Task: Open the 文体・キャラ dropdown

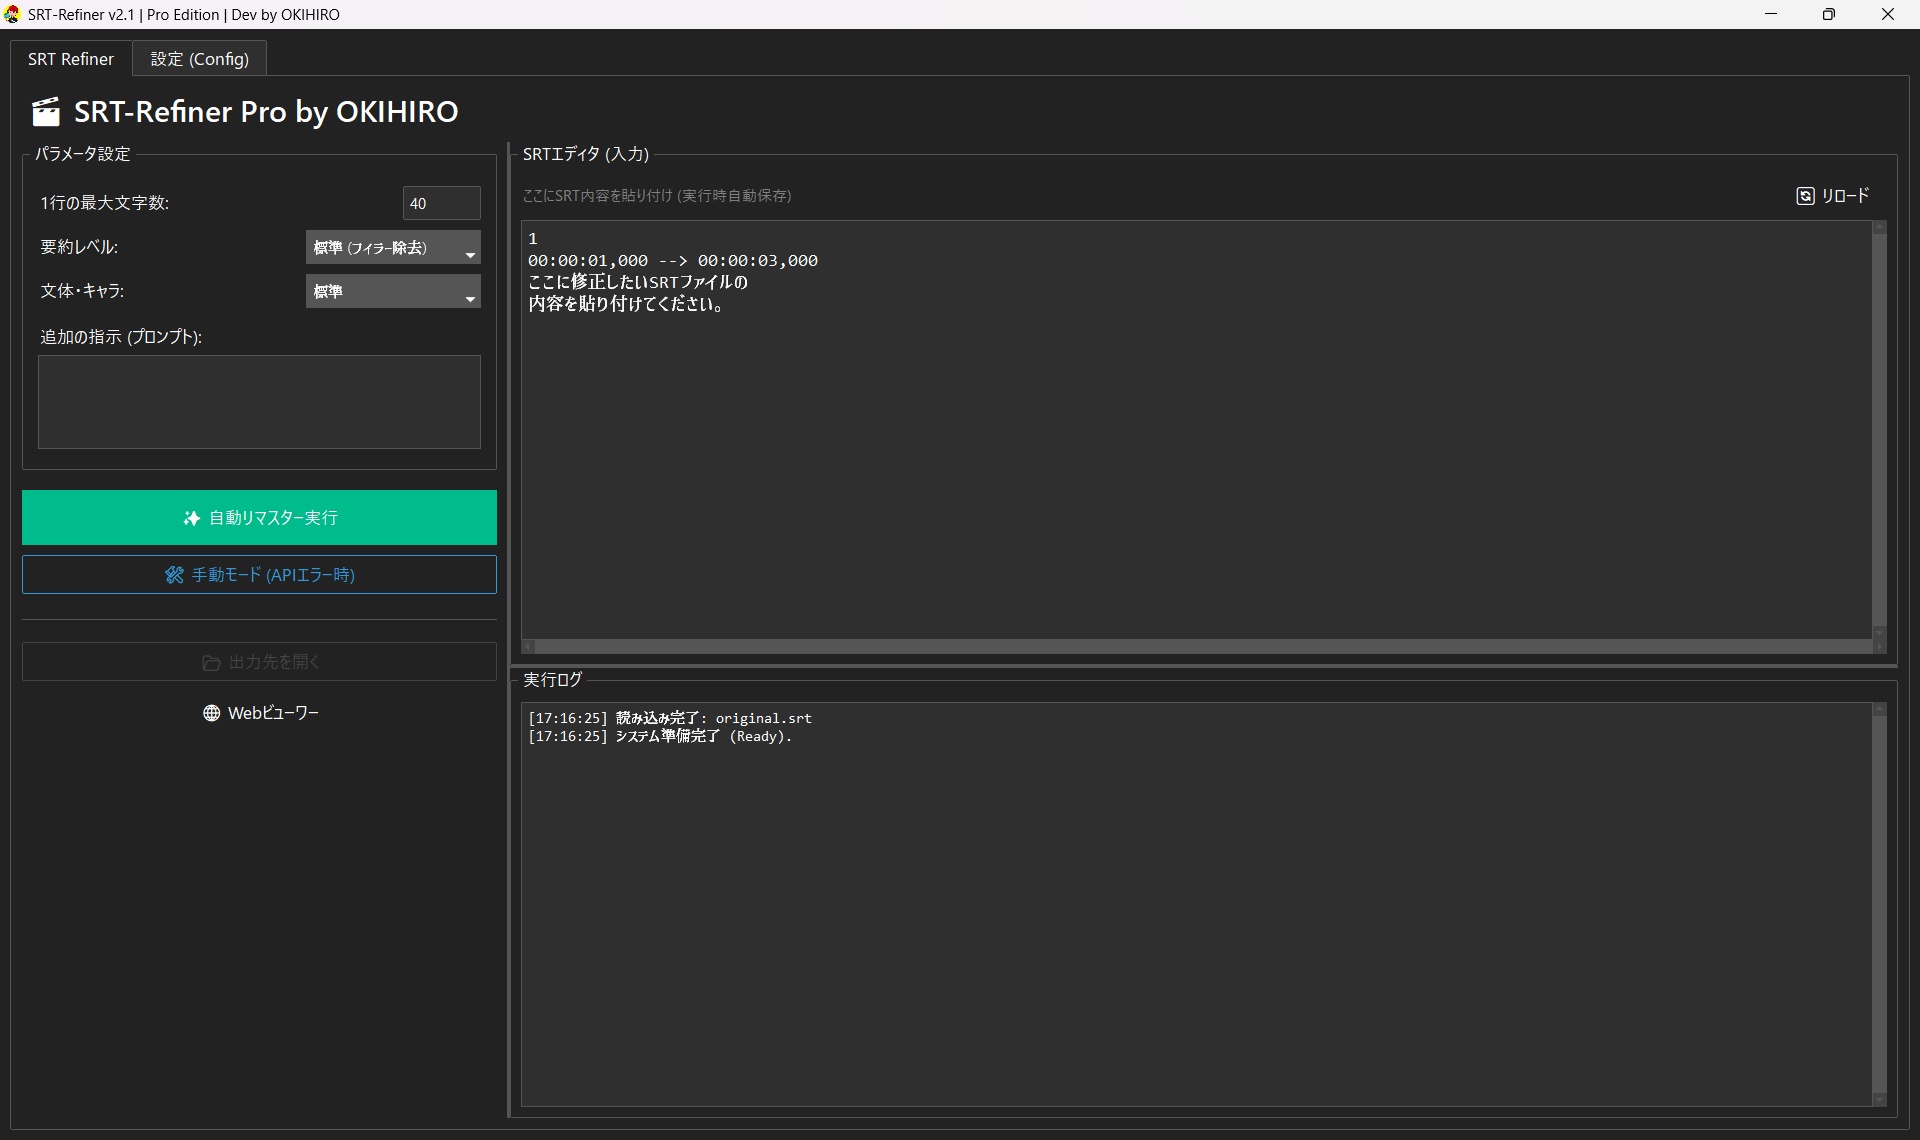Action: (392, 291)
